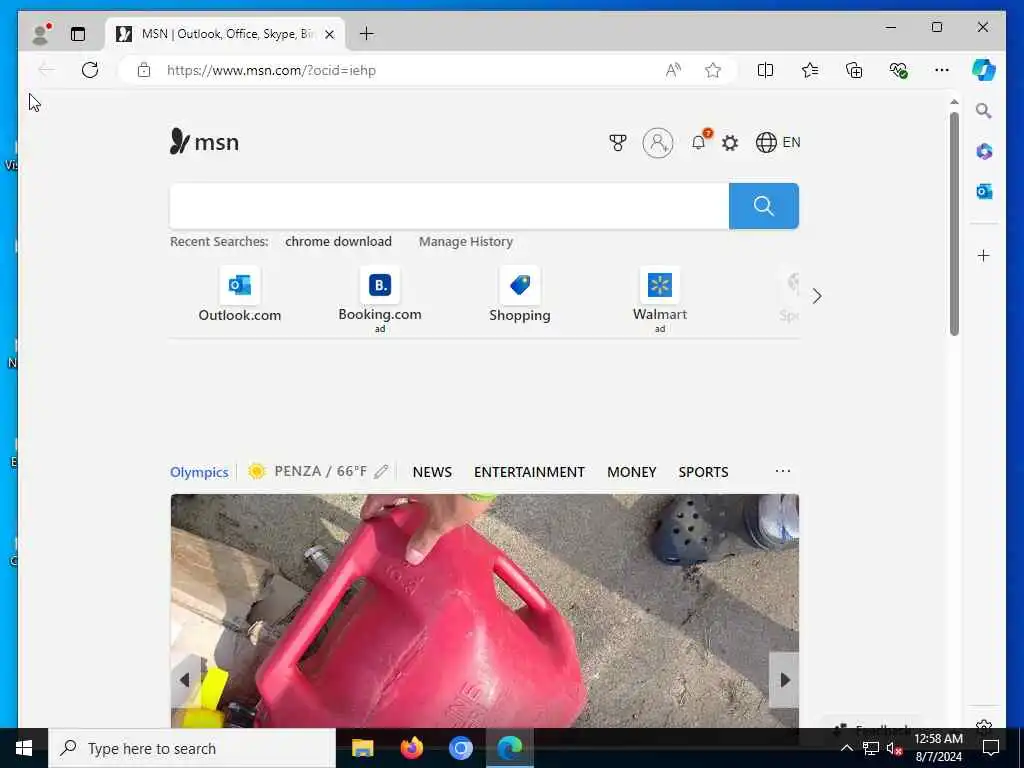This screenshot has width=1024, height=768.
Task: Open a new tab with plus button
Action: tap(367, 34)
